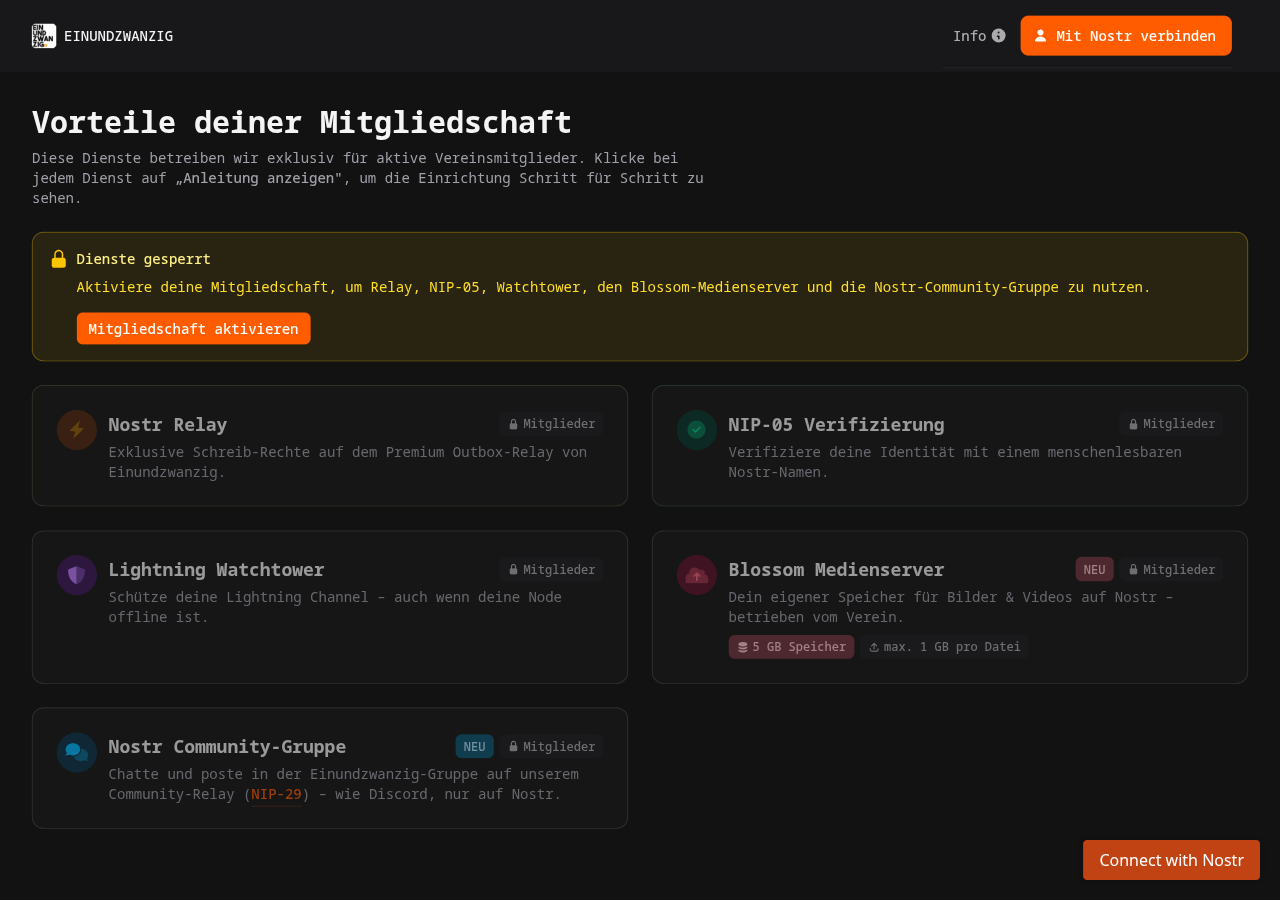Open the NIP-29 link
Image resolution: width=1280 pixels, height=900 pixels.
point(277,794)
